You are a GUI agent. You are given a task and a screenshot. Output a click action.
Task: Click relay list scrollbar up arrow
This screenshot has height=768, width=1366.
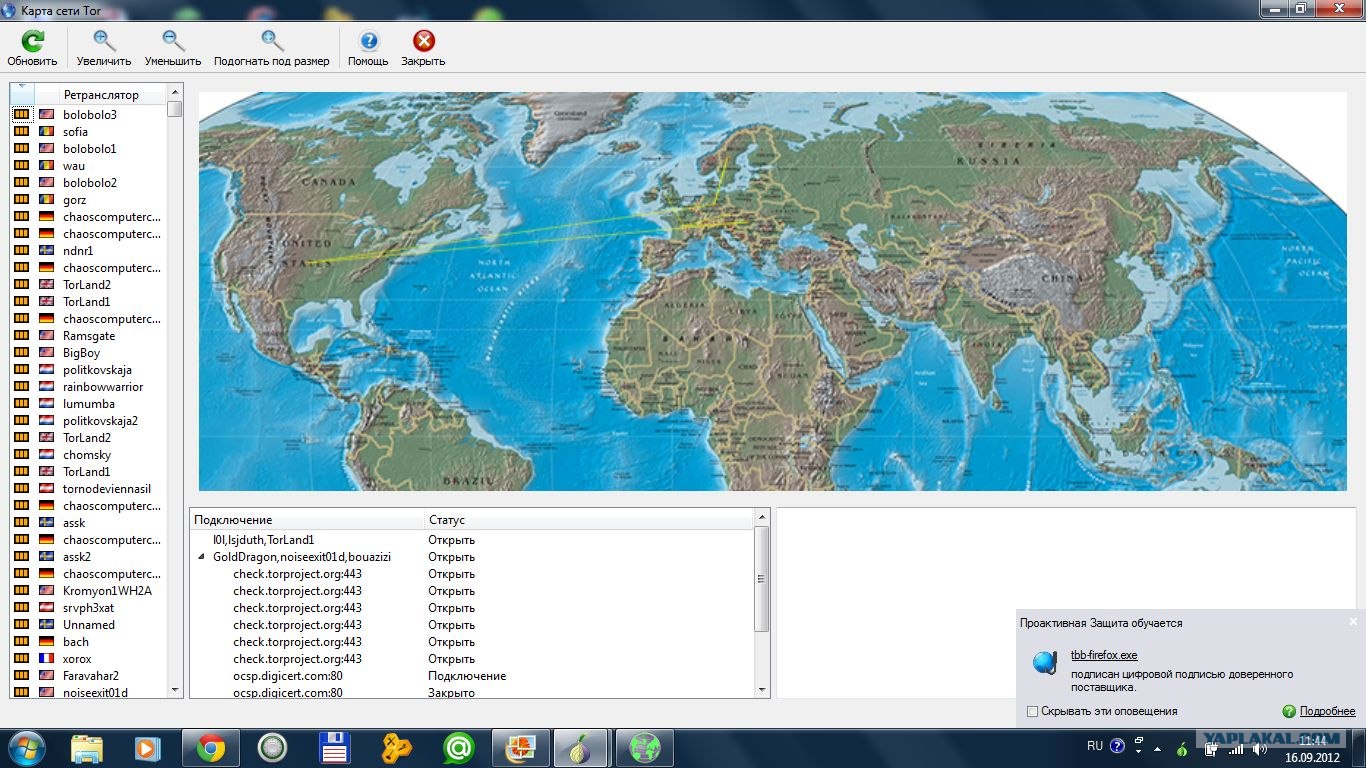pos(175,93)
